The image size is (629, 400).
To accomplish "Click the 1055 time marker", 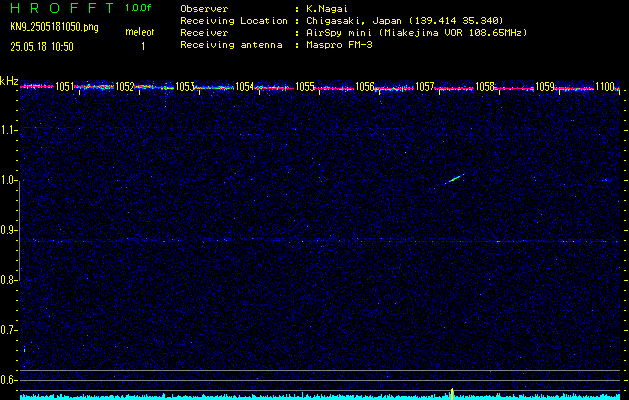I will click(304, 87).
